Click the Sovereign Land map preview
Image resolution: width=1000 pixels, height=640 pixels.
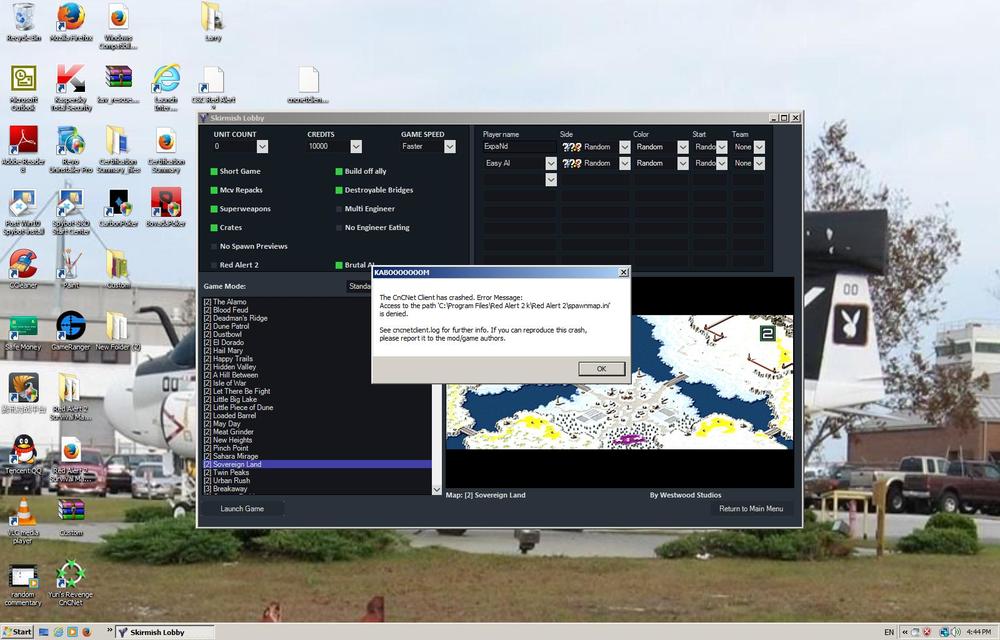tap(619, 382)
